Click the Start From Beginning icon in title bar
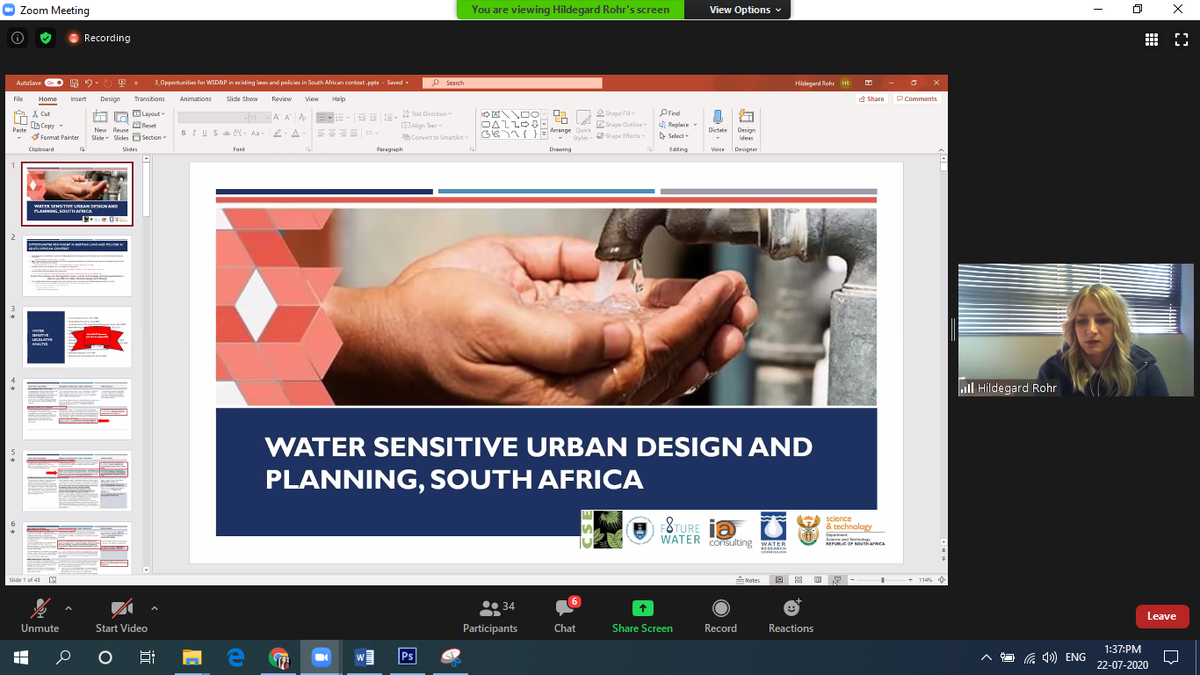This screenshot has width=1200, height=675. tap(121, 83)
